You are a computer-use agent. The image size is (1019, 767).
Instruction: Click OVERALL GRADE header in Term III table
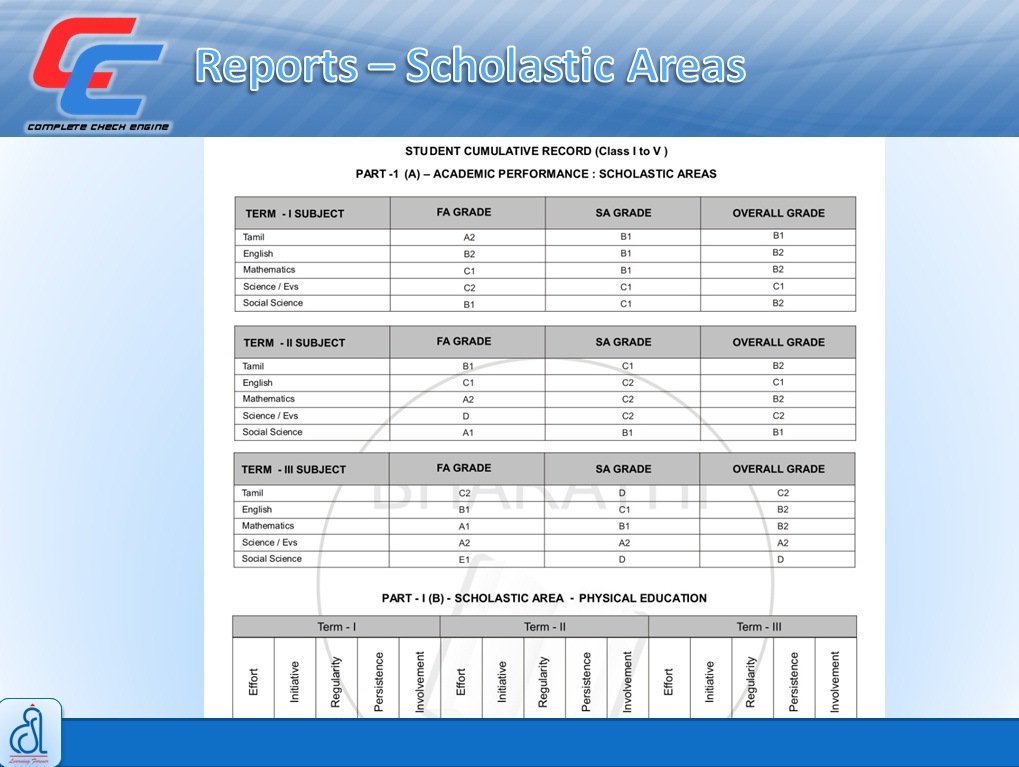[779, 469]
